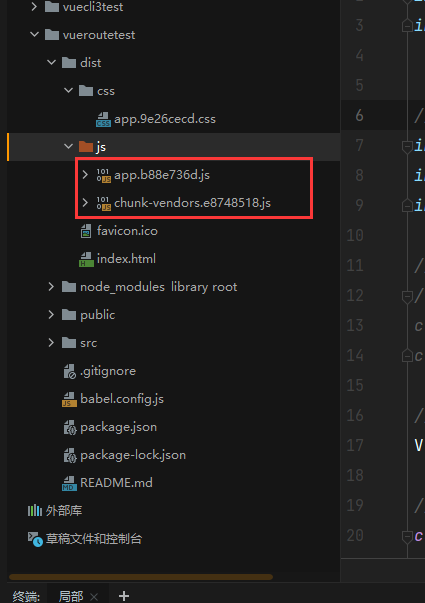
Task: Expand the vuecli3test folder chevron
Action: coord(34,7)
